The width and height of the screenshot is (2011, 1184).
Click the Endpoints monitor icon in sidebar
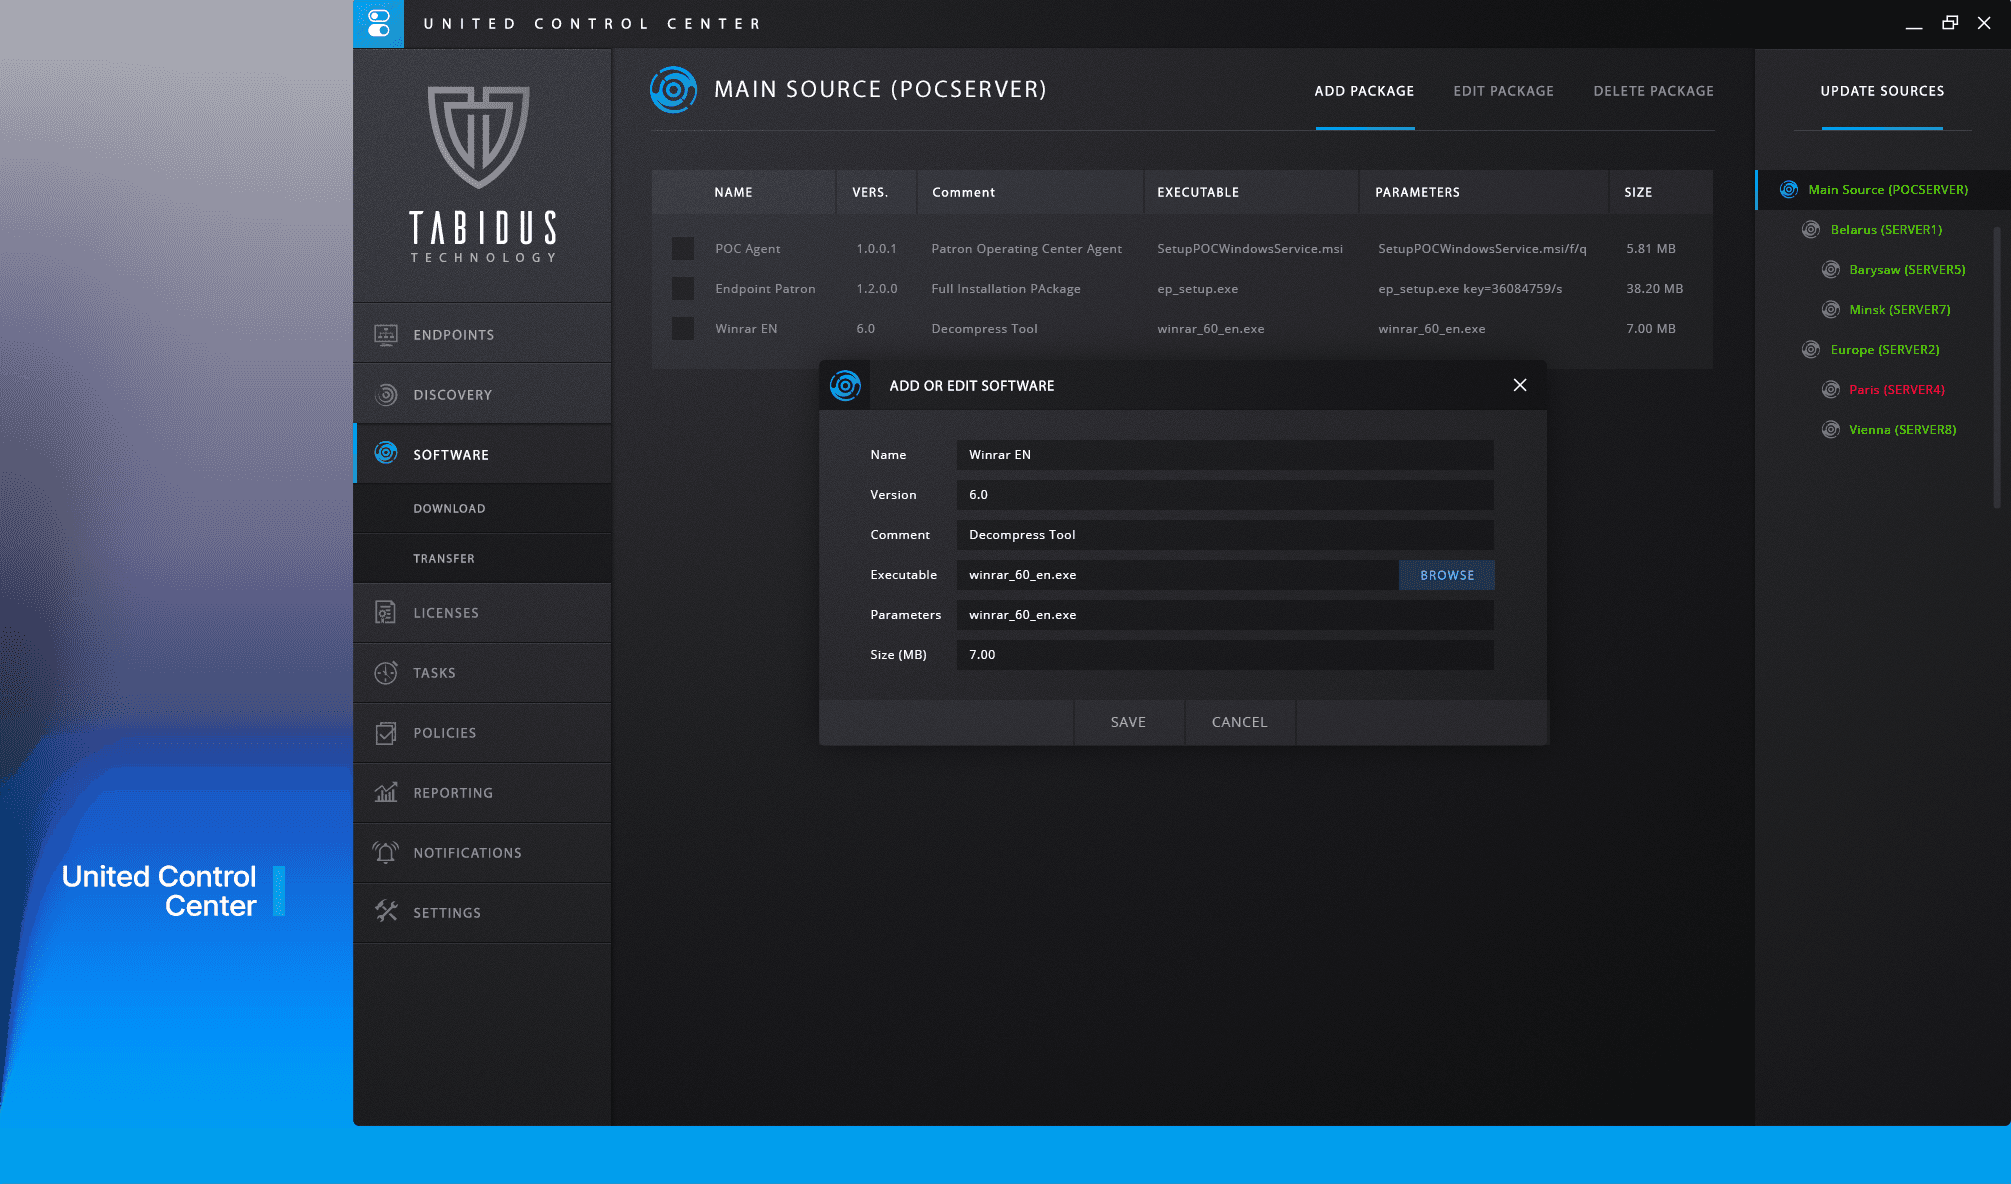tap(386, 335)
